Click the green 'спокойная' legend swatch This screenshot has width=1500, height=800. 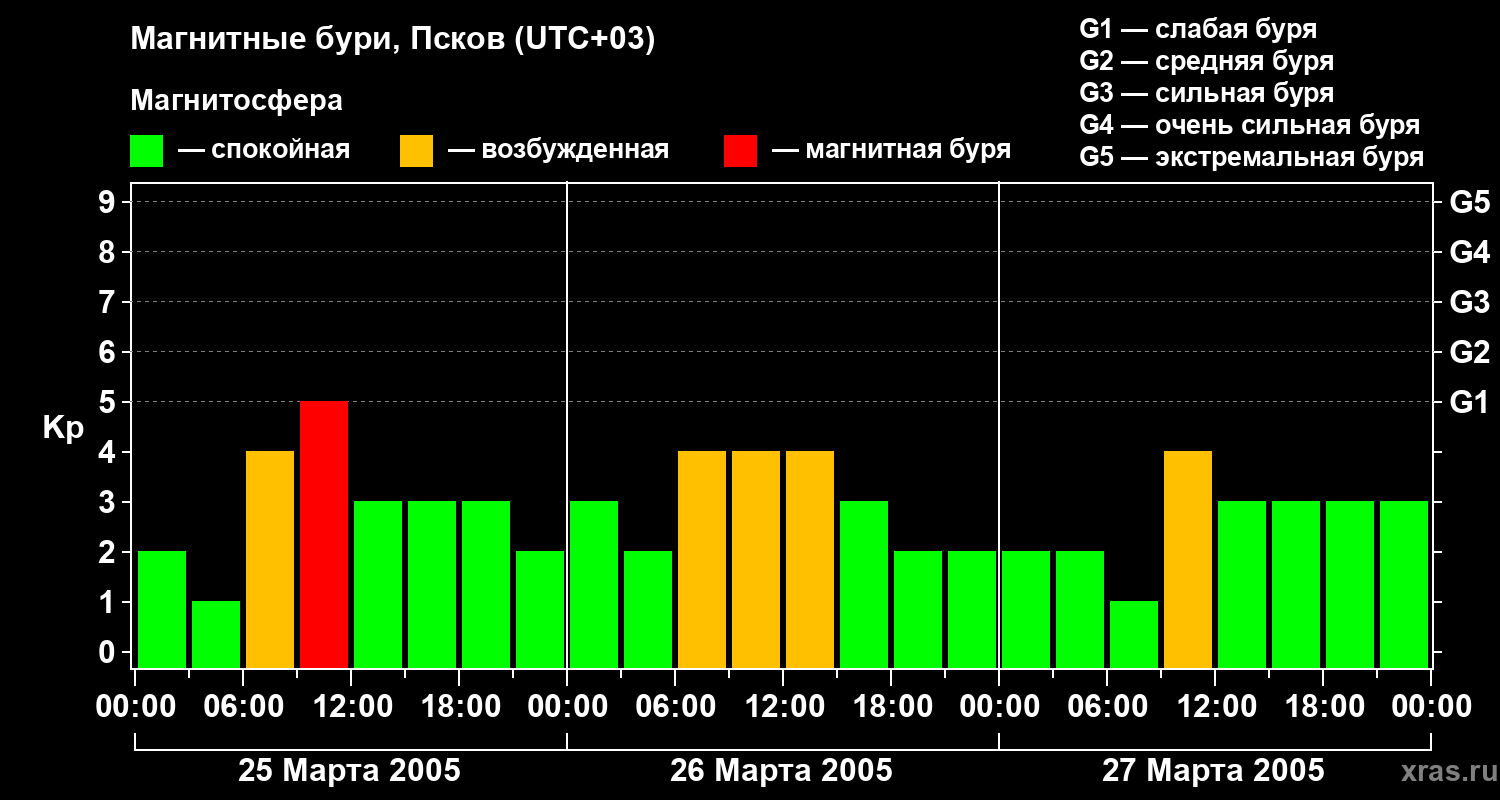pos(146,151)
